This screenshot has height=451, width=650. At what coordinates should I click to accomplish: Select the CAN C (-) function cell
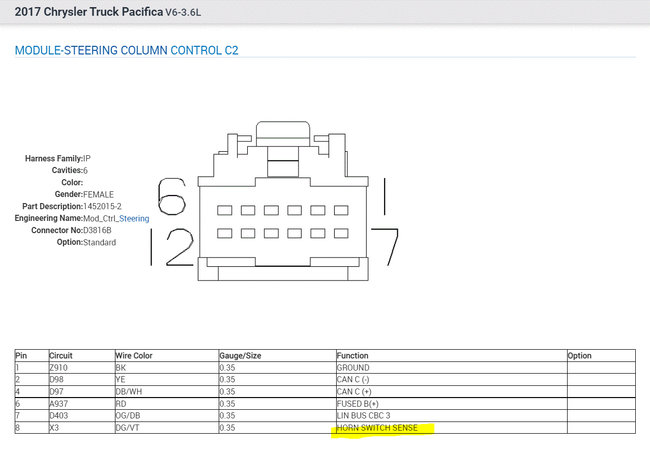click(x=452, y=380)
